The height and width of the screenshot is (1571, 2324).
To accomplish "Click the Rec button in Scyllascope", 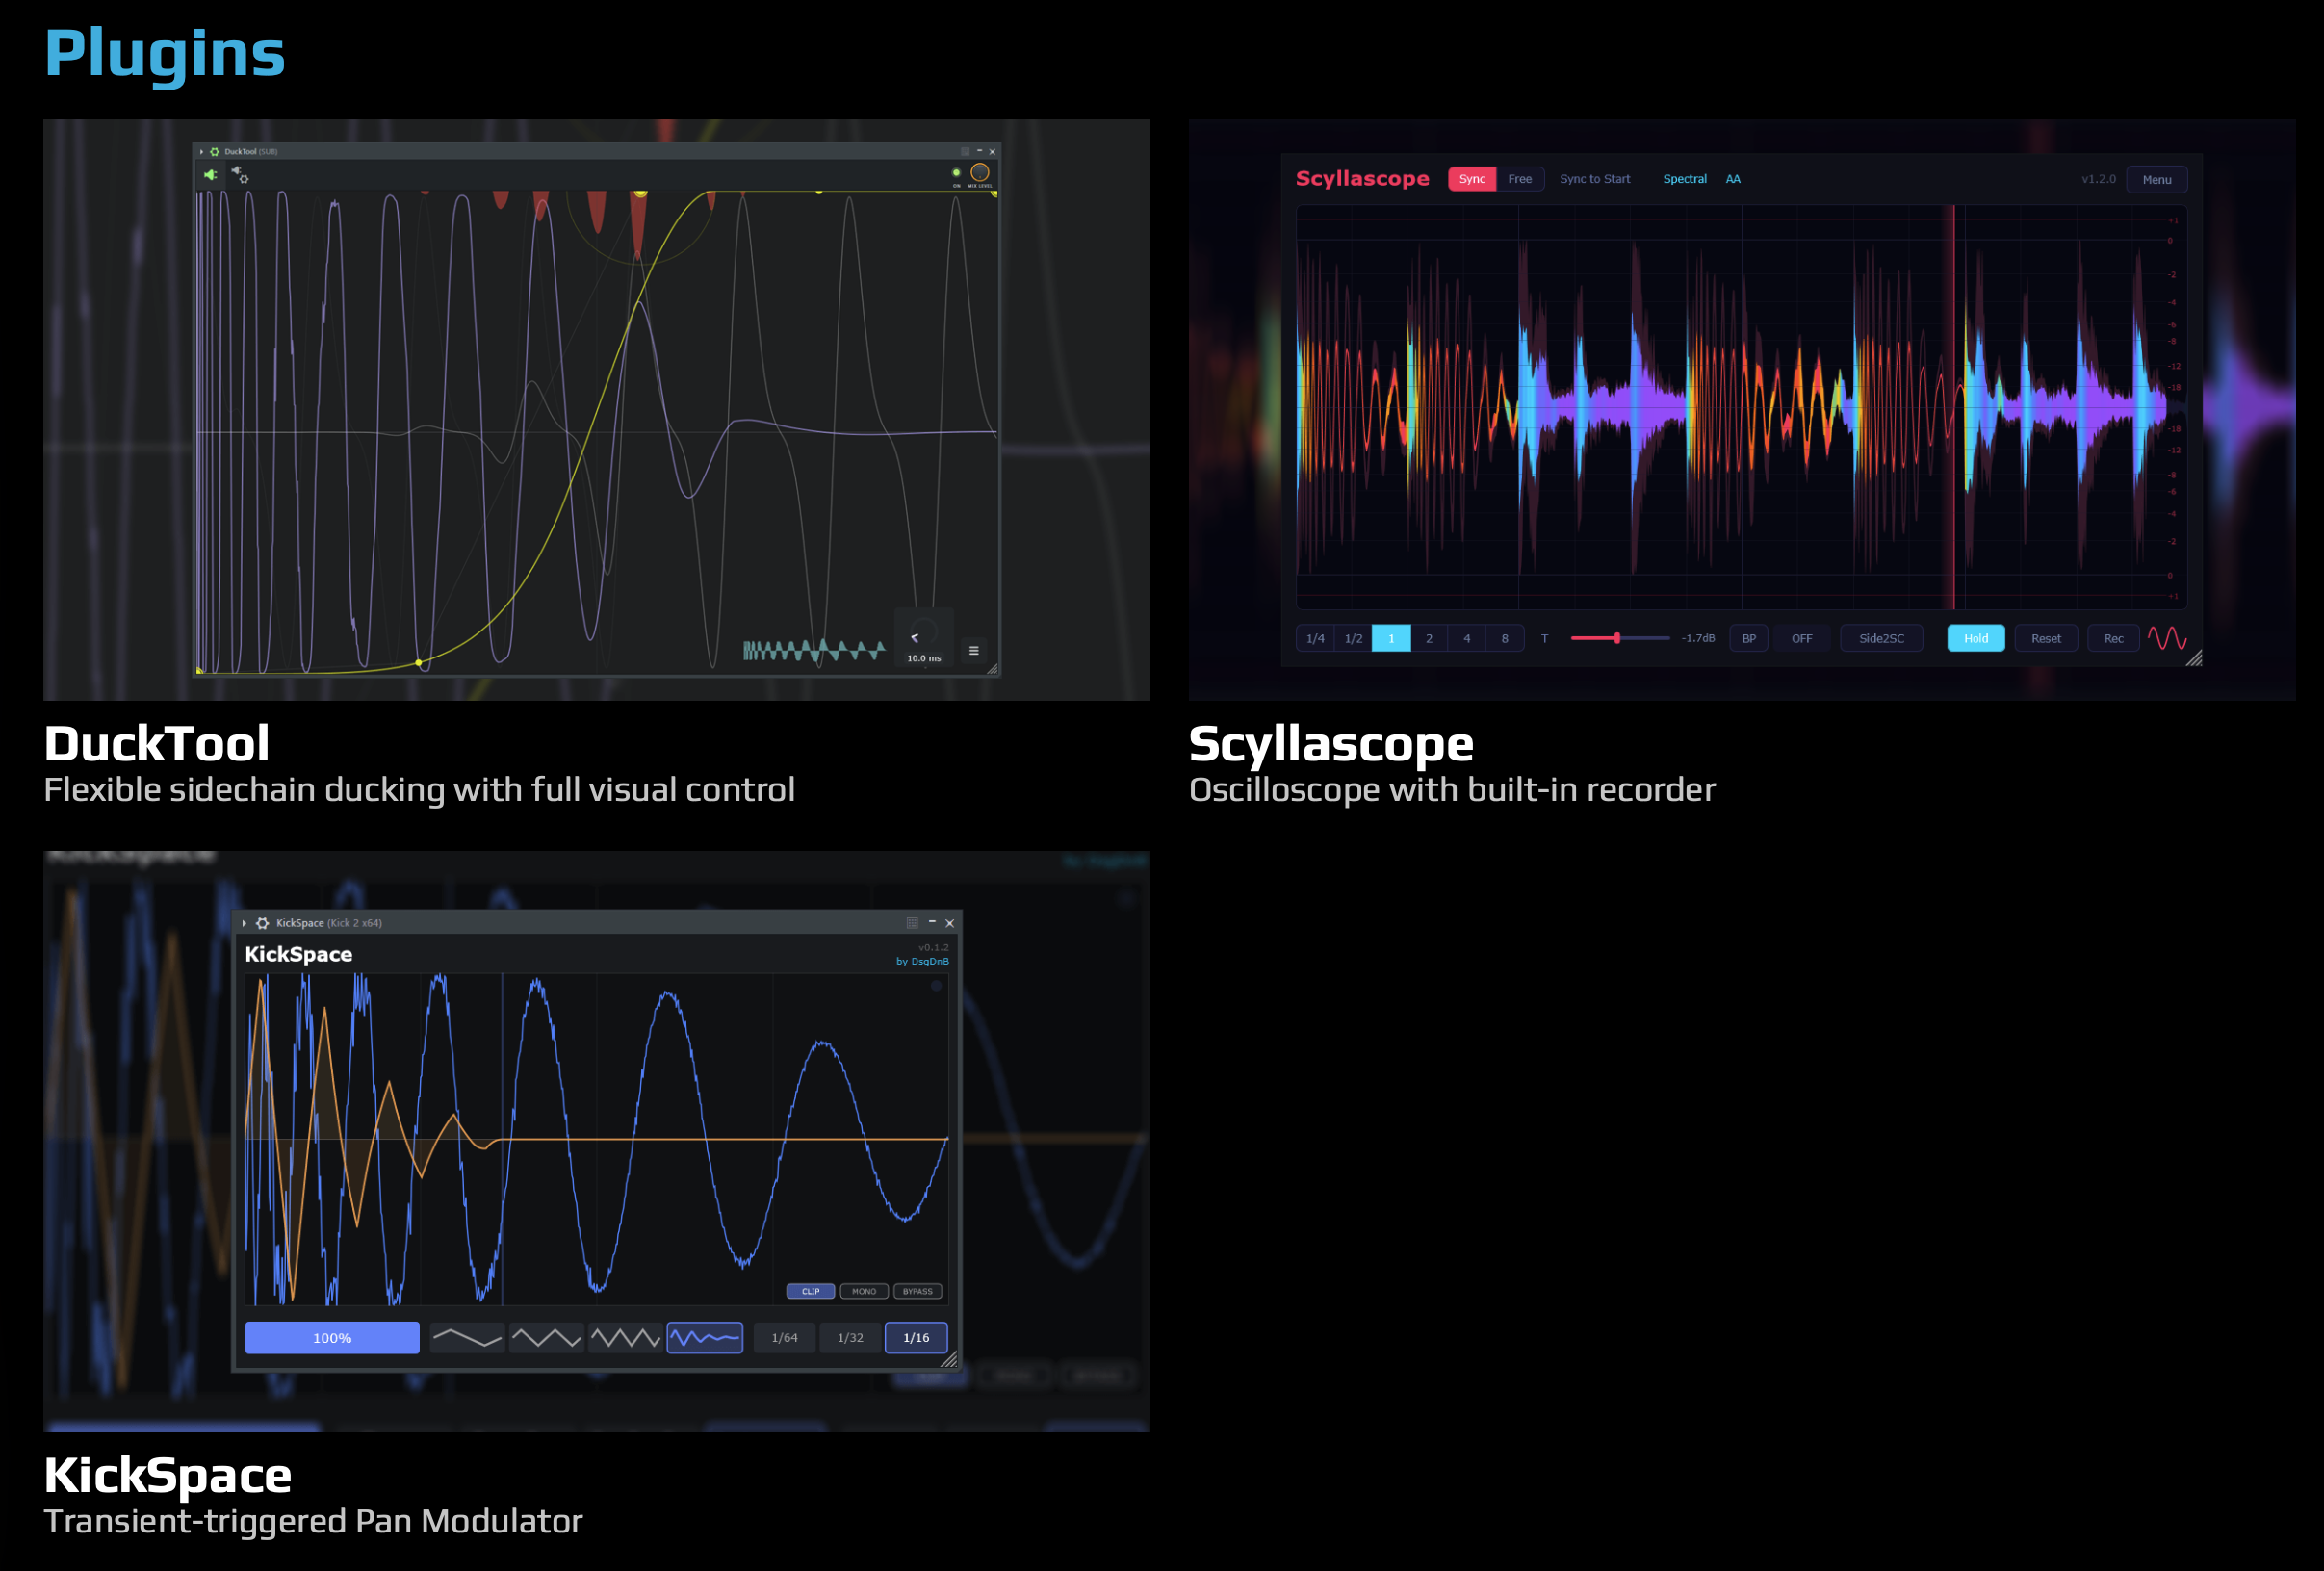I will [x=2113, y=639].
